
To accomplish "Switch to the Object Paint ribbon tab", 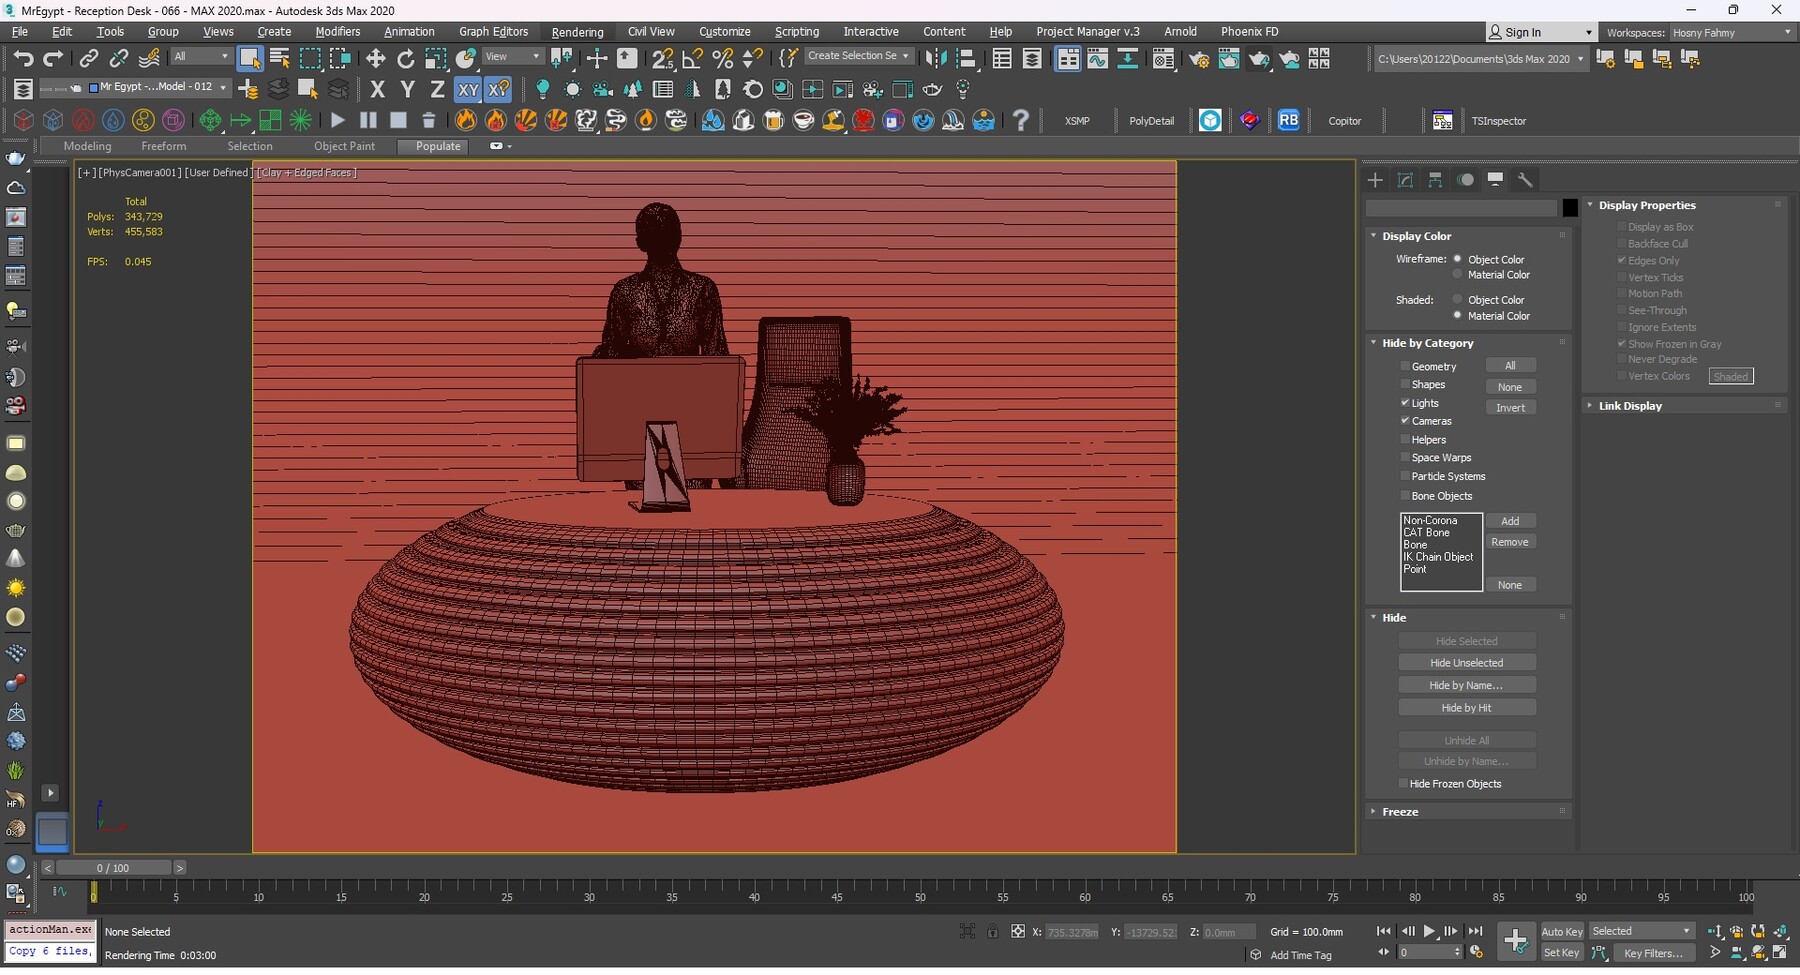I will click(x=344, y=146).
